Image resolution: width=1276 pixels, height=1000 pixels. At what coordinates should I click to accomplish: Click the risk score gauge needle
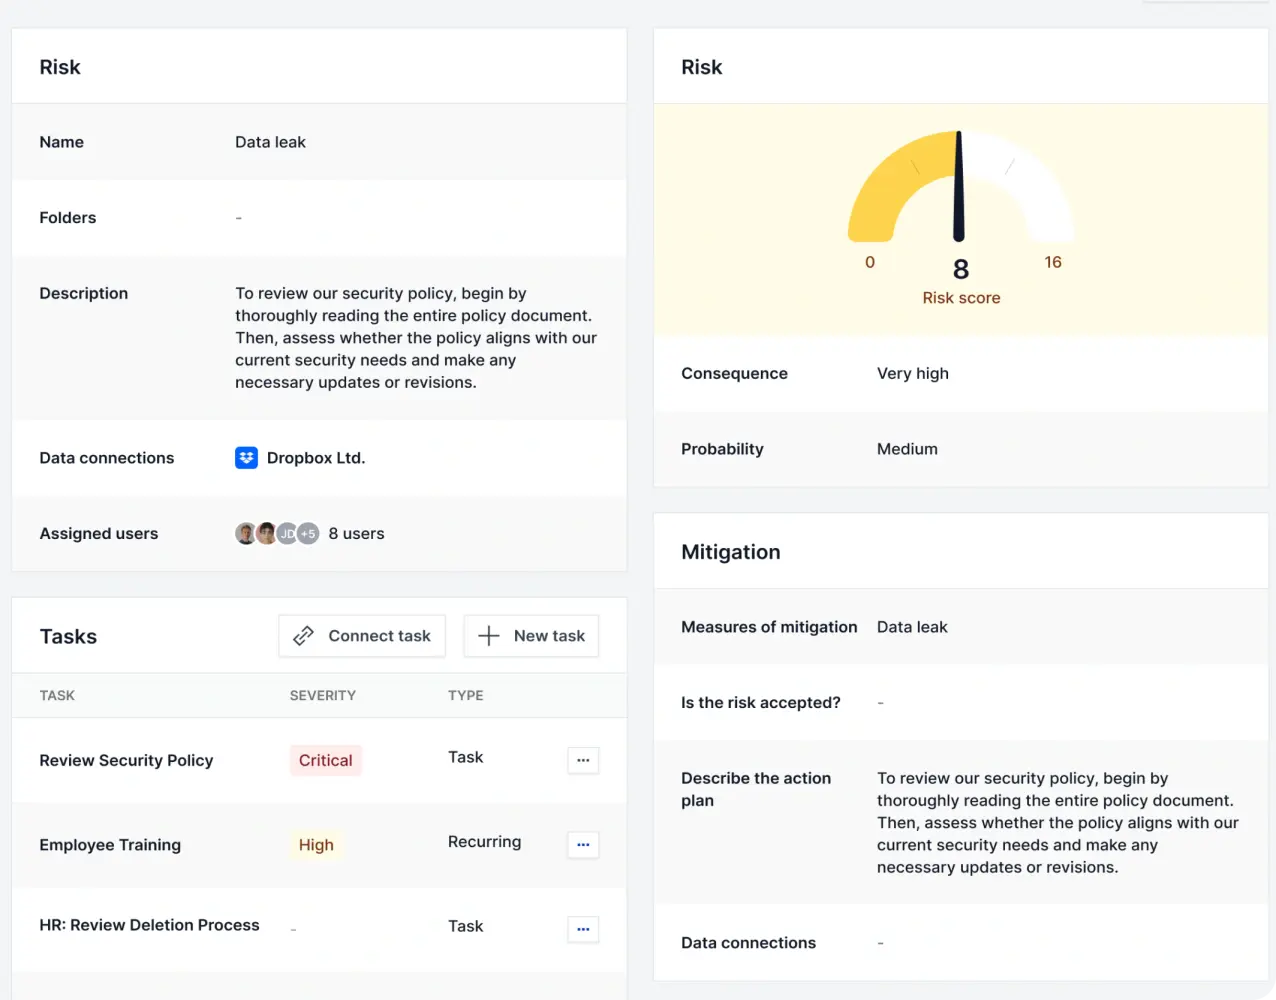[958, 188]
